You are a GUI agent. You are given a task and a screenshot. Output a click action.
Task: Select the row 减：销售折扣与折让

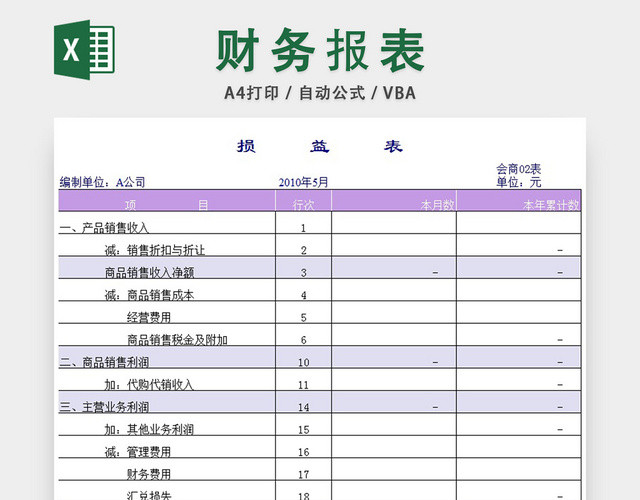tap(320, 245)
